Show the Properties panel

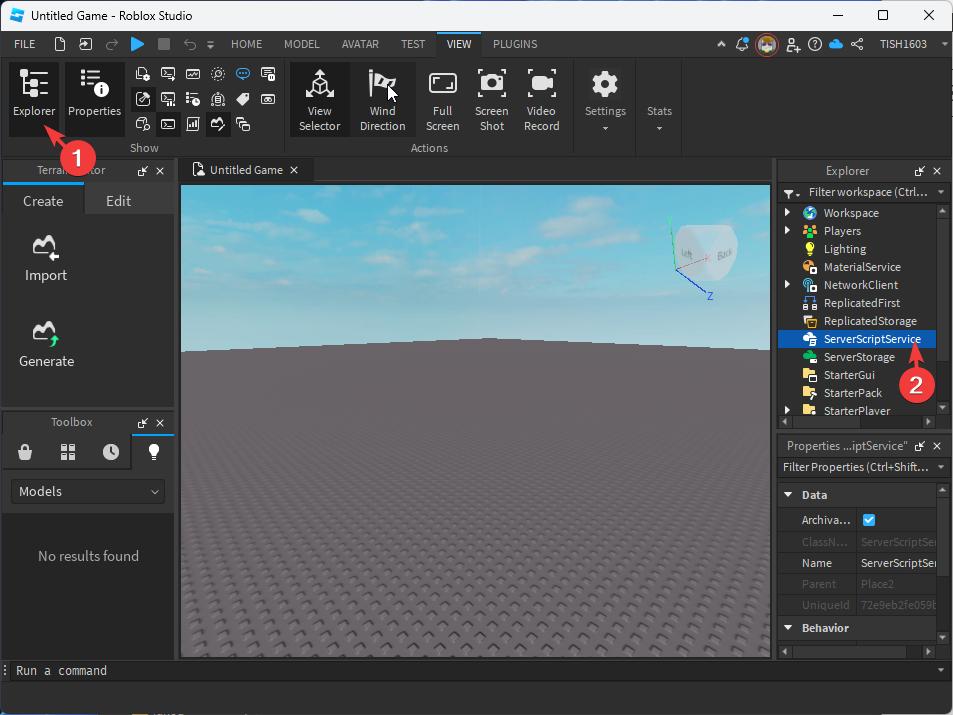coord(94,95)
